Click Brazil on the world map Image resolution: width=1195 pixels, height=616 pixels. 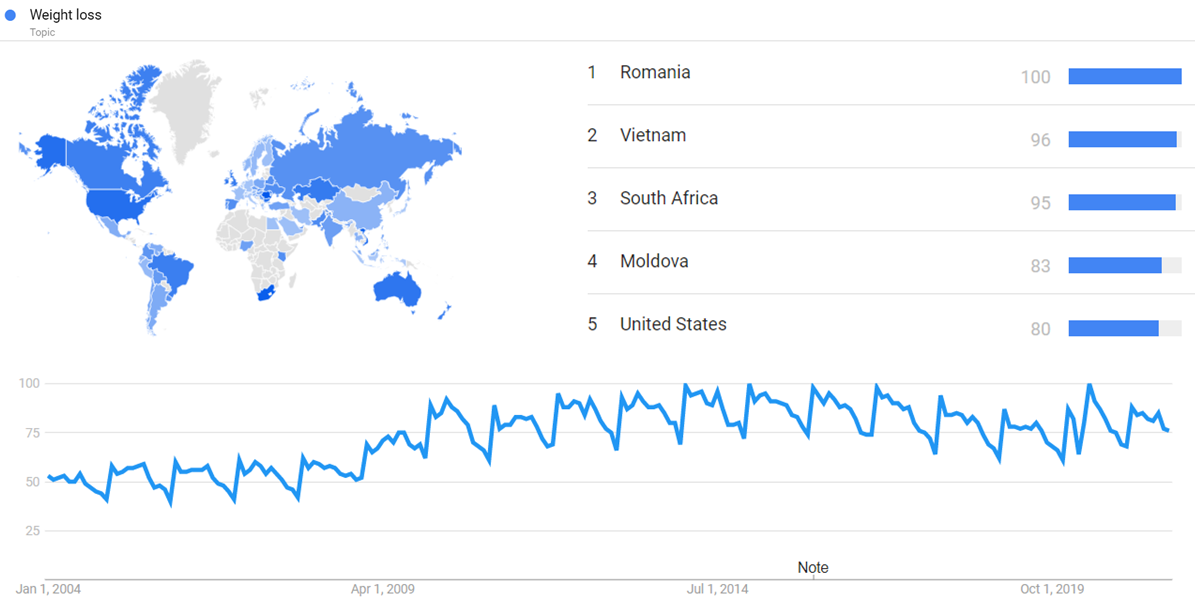(170, 268)
